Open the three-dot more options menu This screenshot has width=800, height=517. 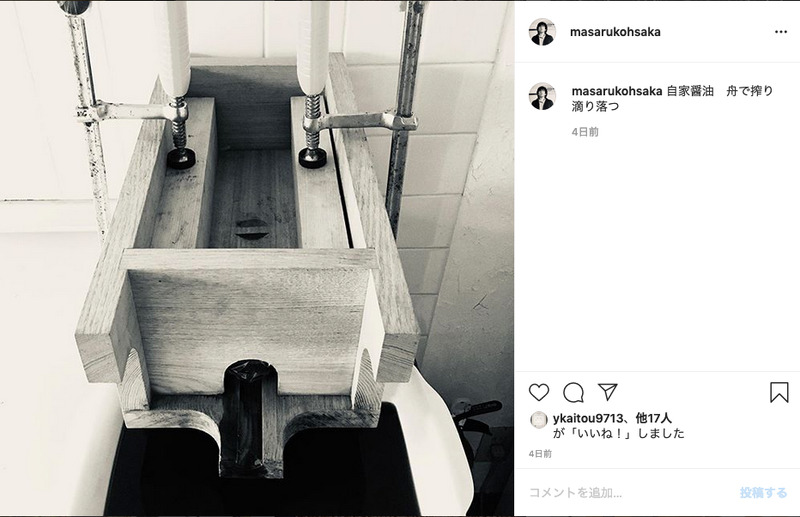pyautogui.click(x=781, y=32)
